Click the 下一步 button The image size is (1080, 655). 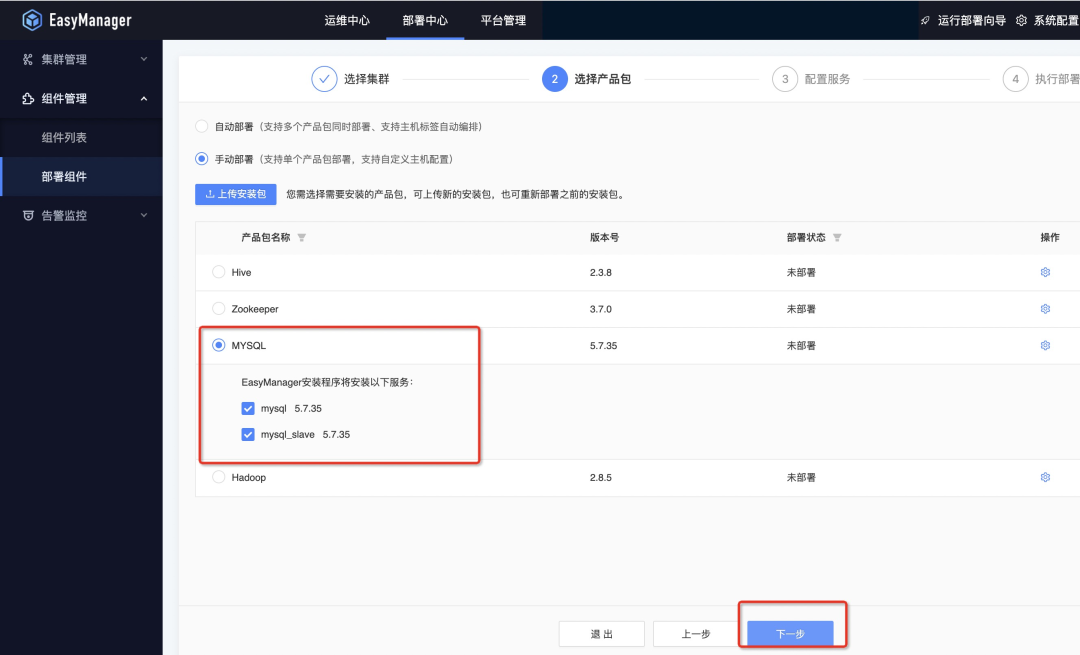click(x=790, y=634)
